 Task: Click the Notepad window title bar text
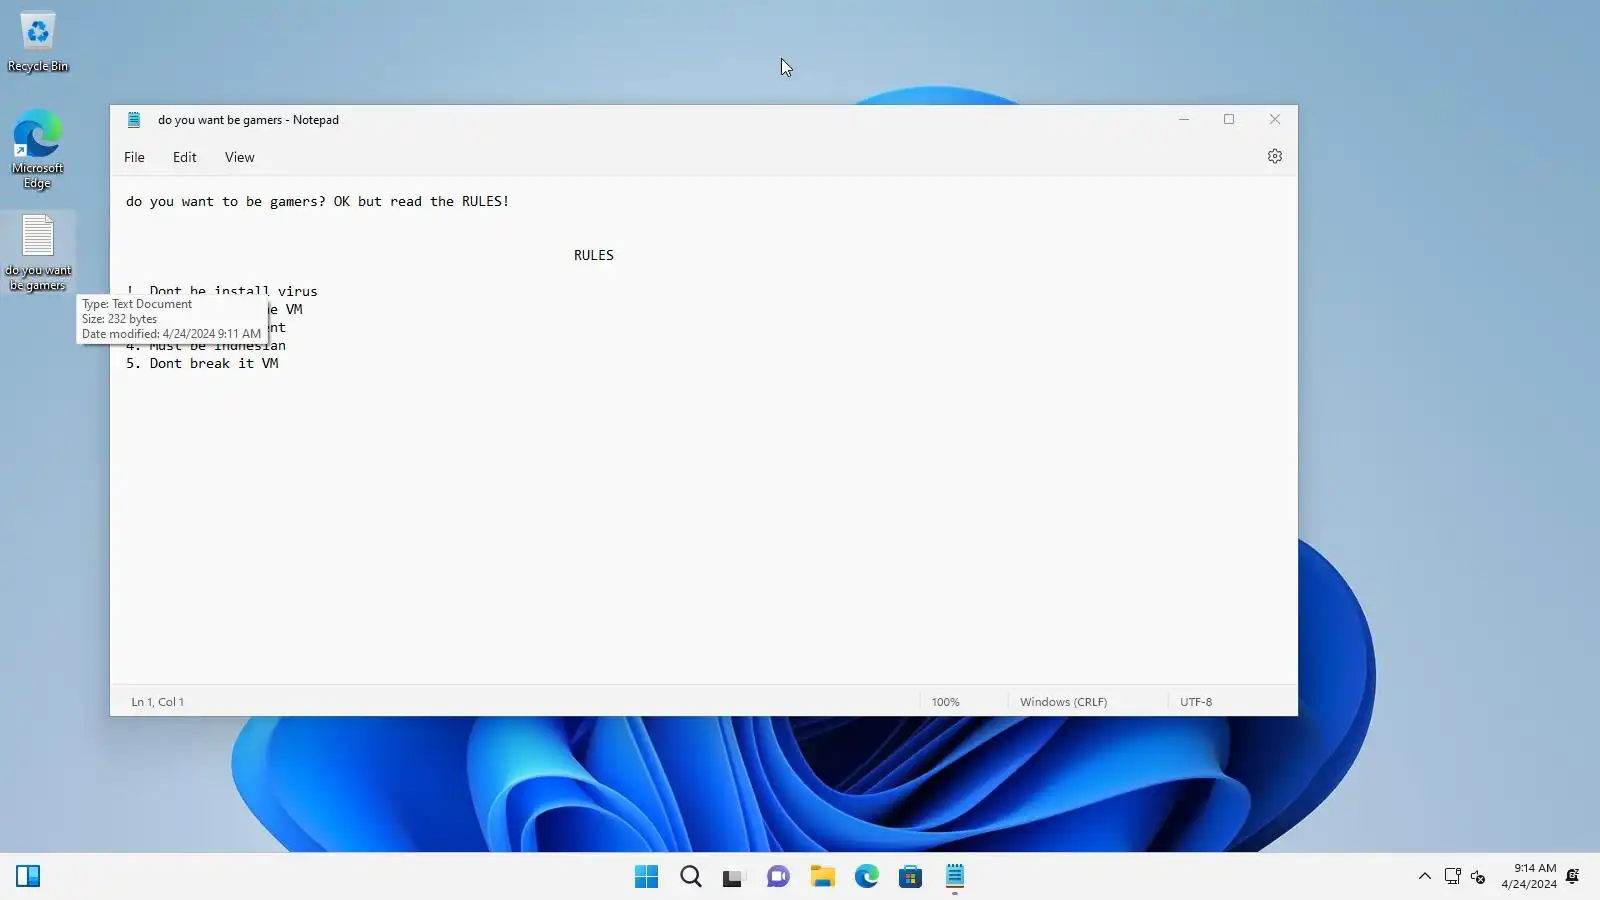[248, 120]
